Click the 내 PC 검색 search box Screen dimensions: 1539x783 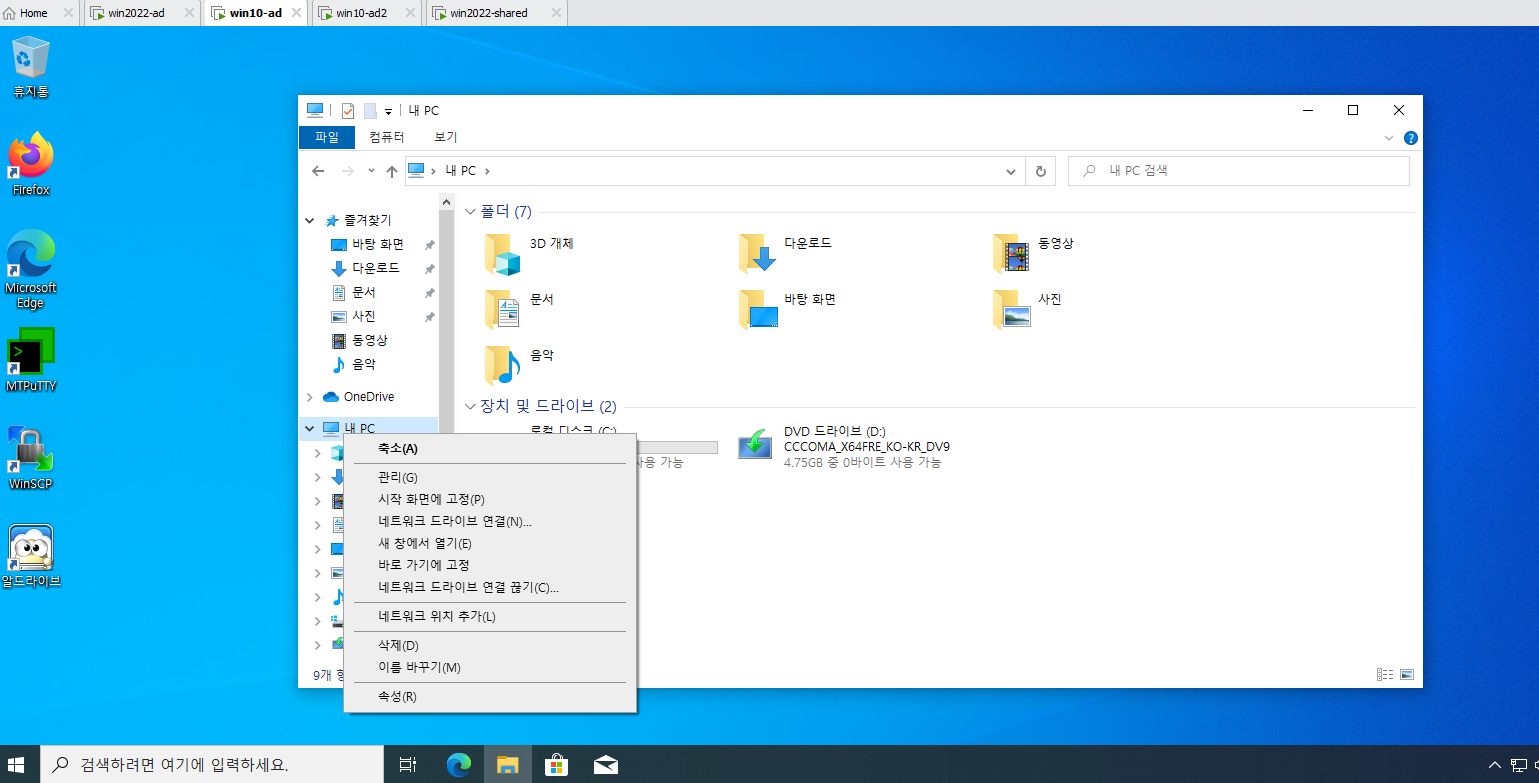tap(1239, 171)
